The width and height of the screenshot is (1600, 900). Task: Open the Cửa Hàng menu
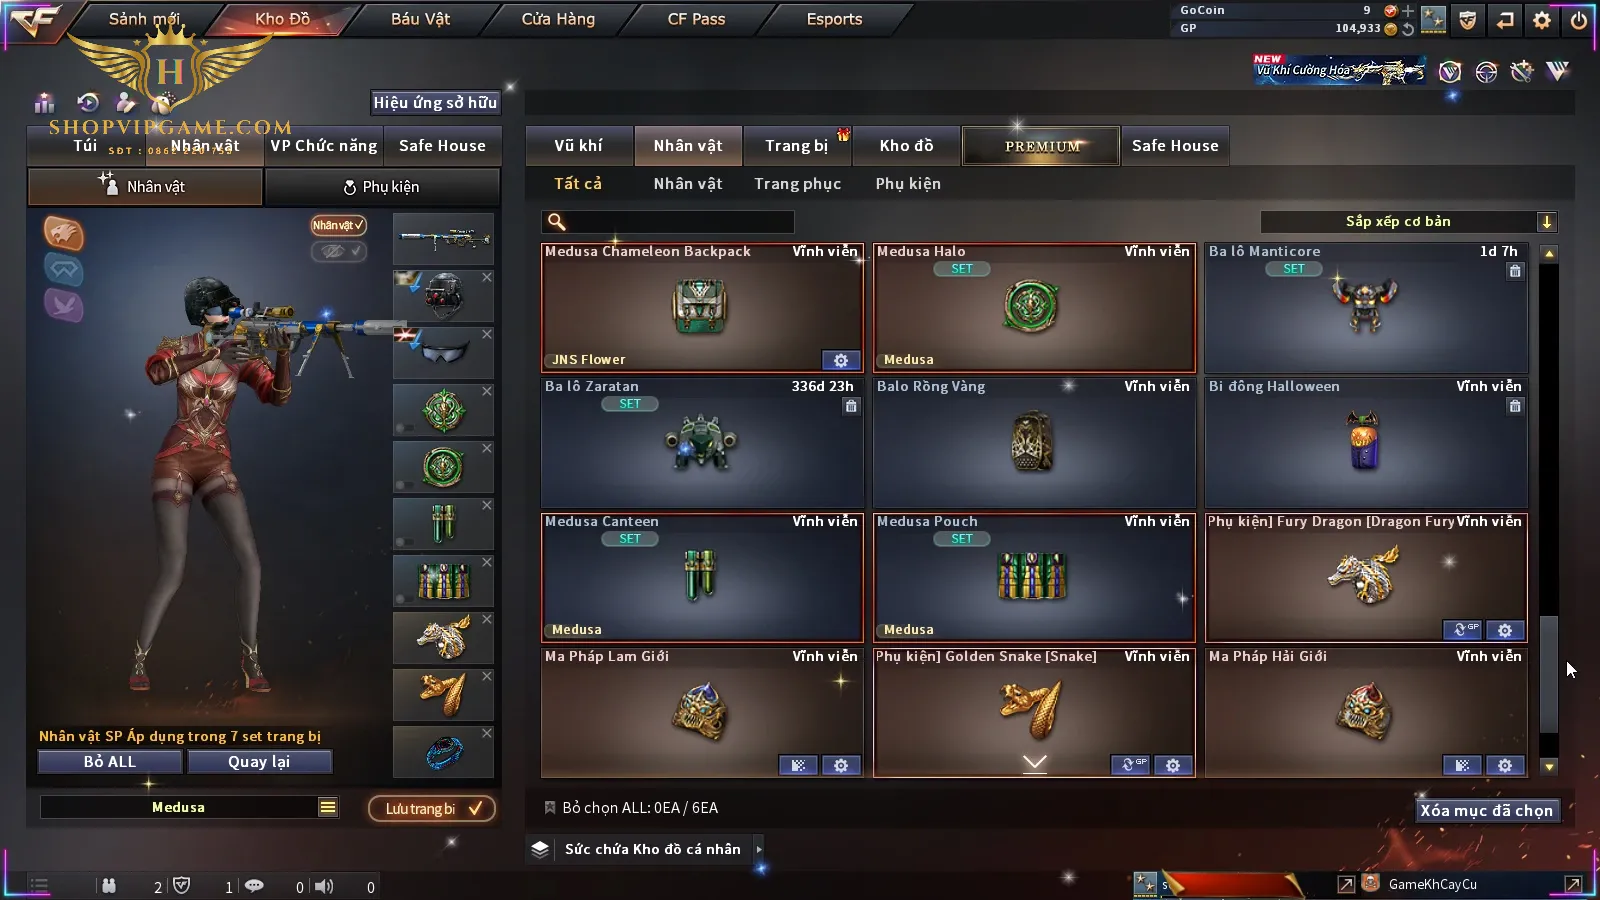558,19
